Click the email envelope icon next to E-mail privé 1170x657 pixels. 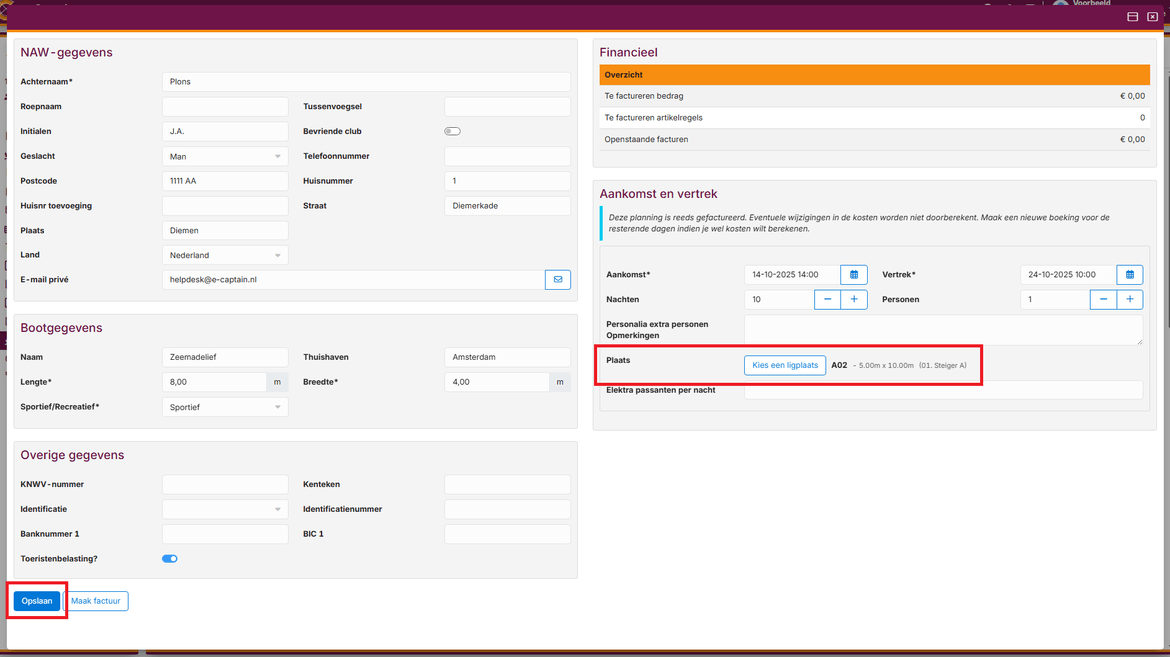point(558,280)
